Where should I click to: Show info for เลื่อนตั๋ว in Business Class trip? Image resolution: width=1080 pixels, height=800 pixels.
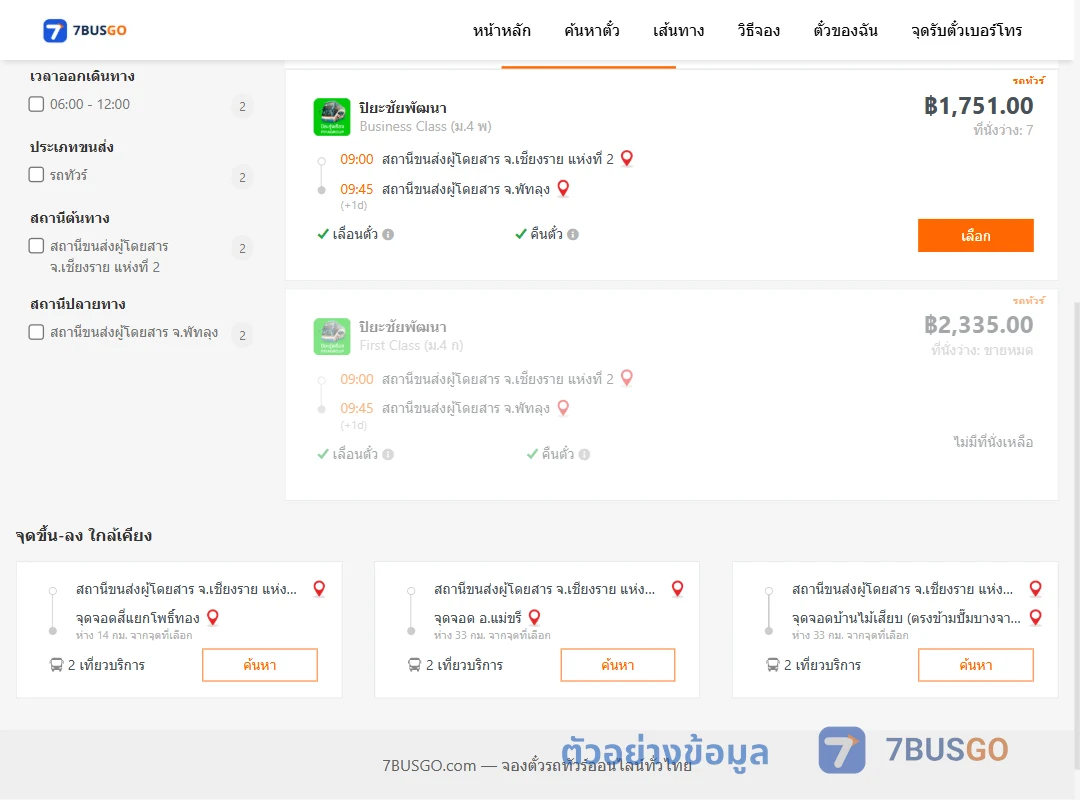388,234
